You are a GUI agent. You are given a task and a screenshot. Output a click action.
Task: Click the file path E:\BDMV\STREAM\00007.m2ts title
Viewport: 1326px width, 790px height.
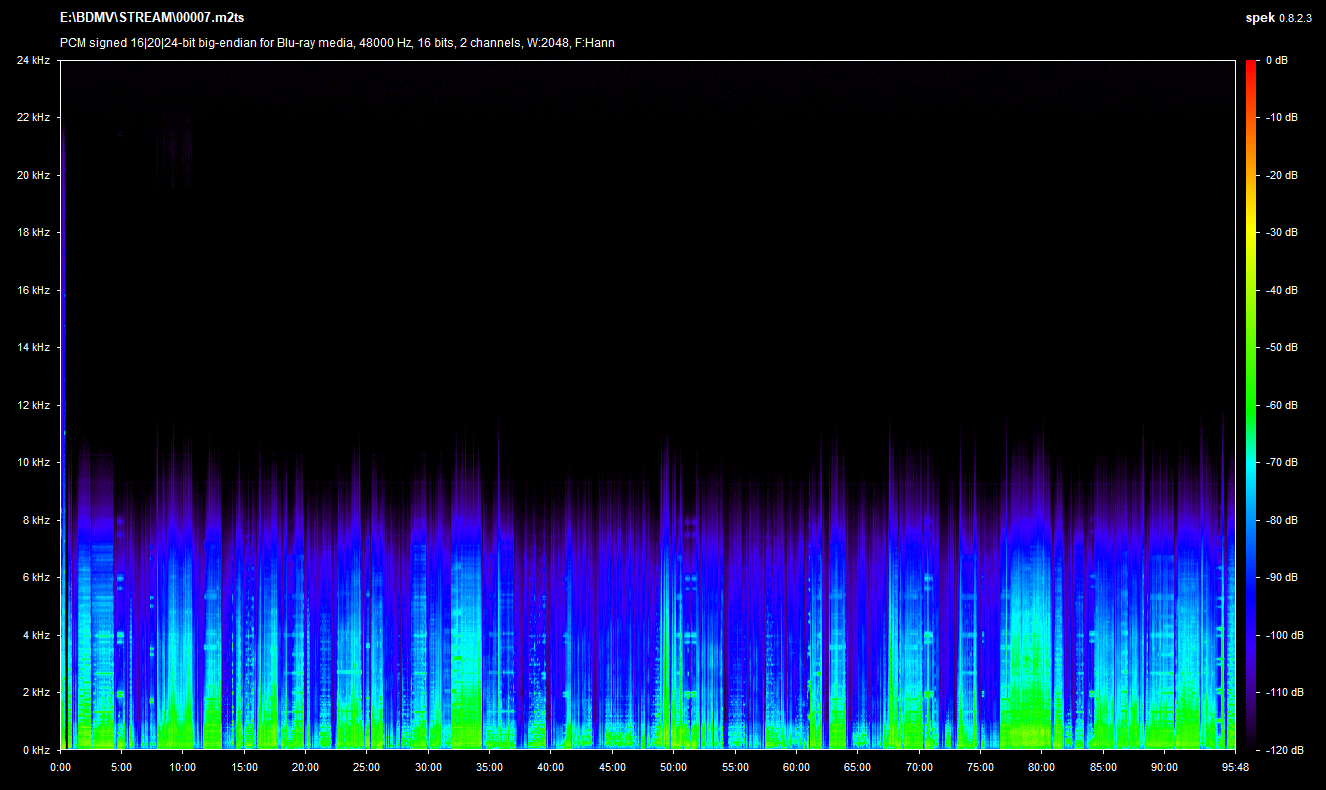(152, 18)
